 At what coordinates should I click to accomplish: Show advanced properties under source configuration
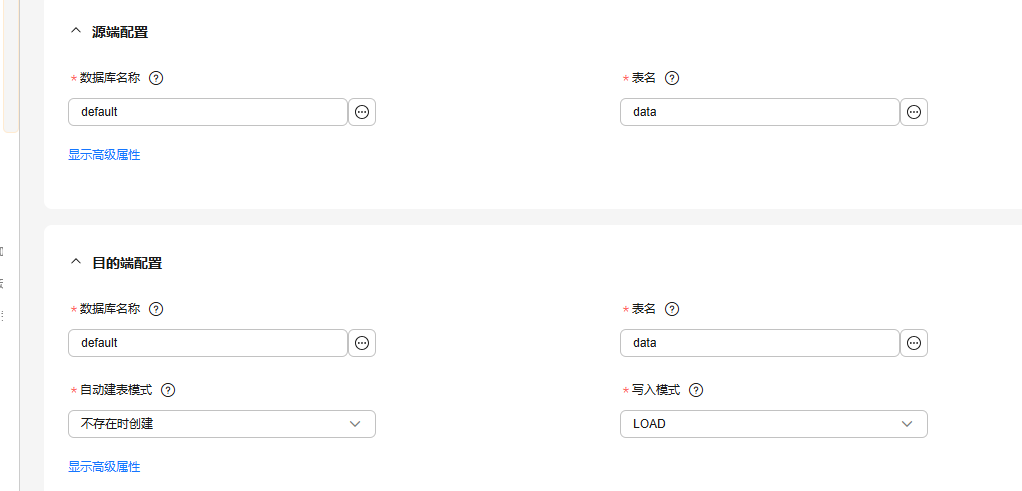click(104, 155)
